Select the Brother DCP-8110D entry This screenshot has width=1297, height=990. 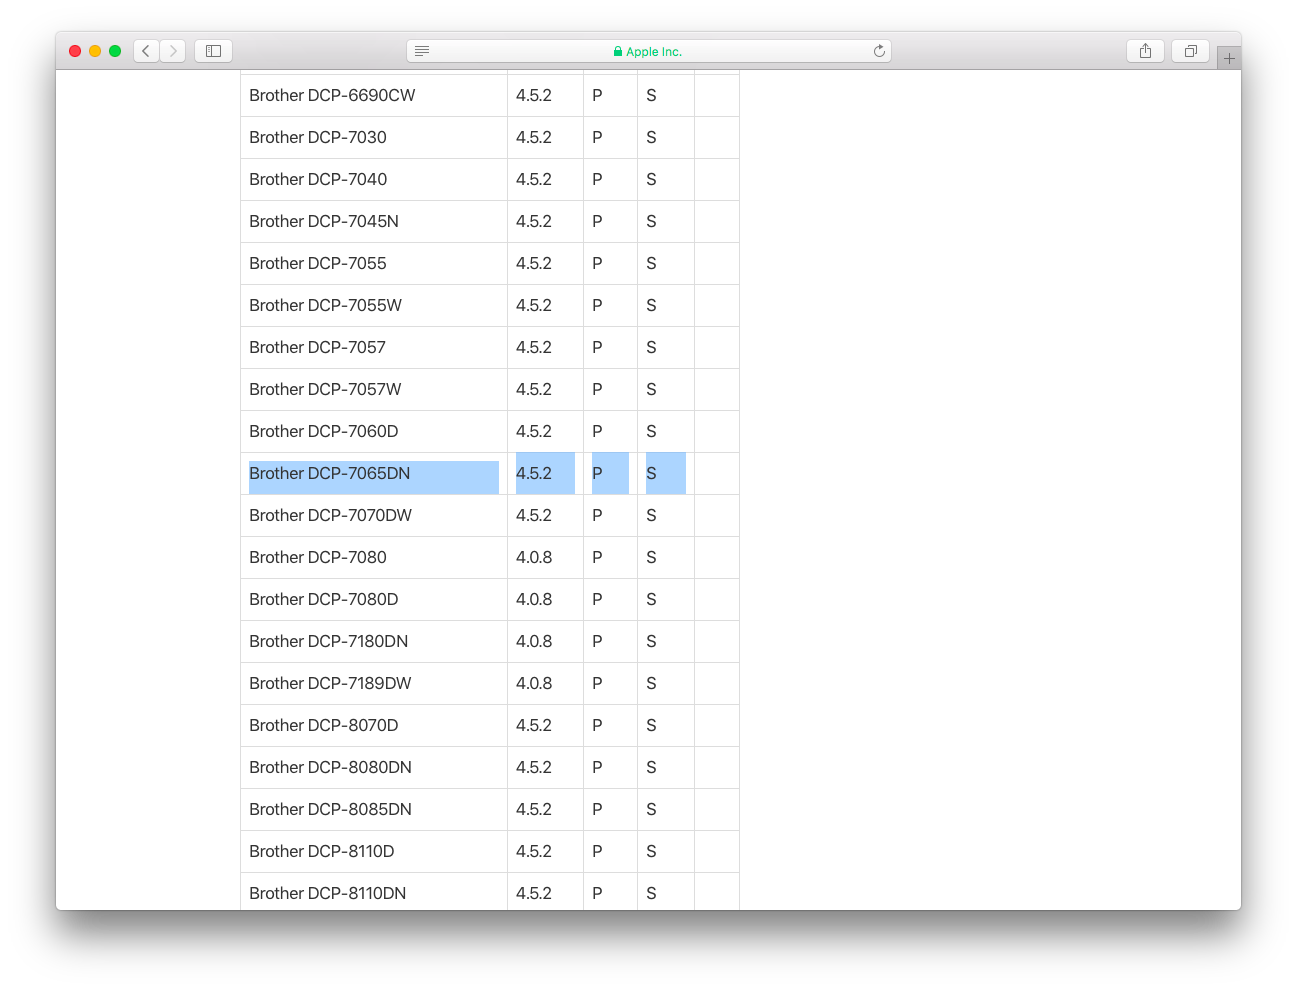coord(322,852)
